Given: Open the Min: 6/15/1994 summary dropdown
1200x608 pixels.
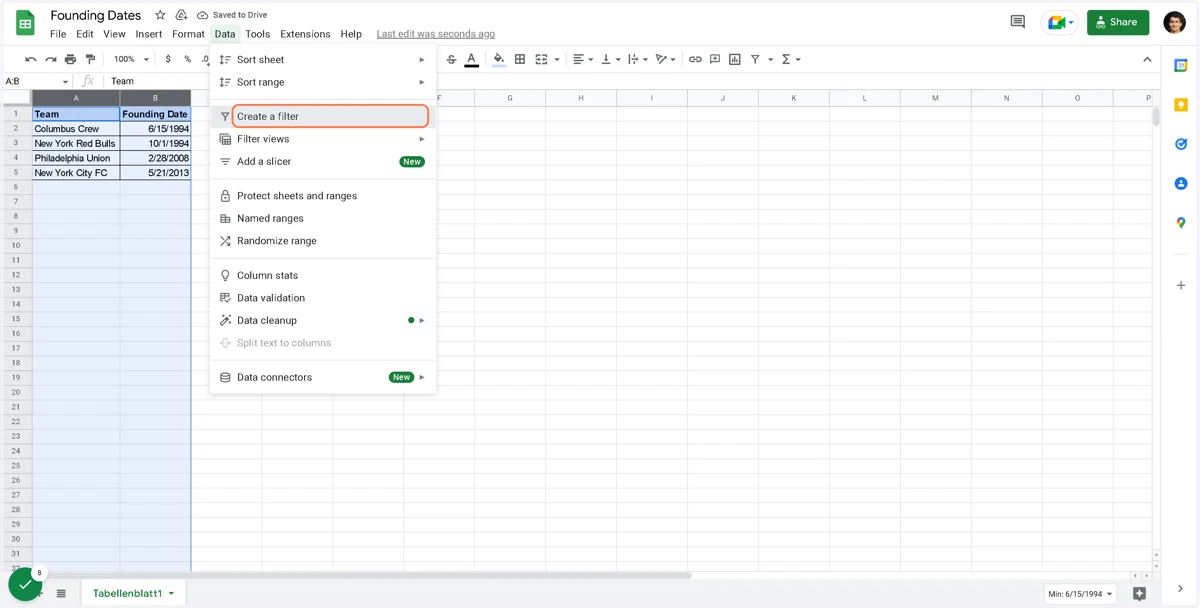Looking at the screenshot, I should (1081, 594).
